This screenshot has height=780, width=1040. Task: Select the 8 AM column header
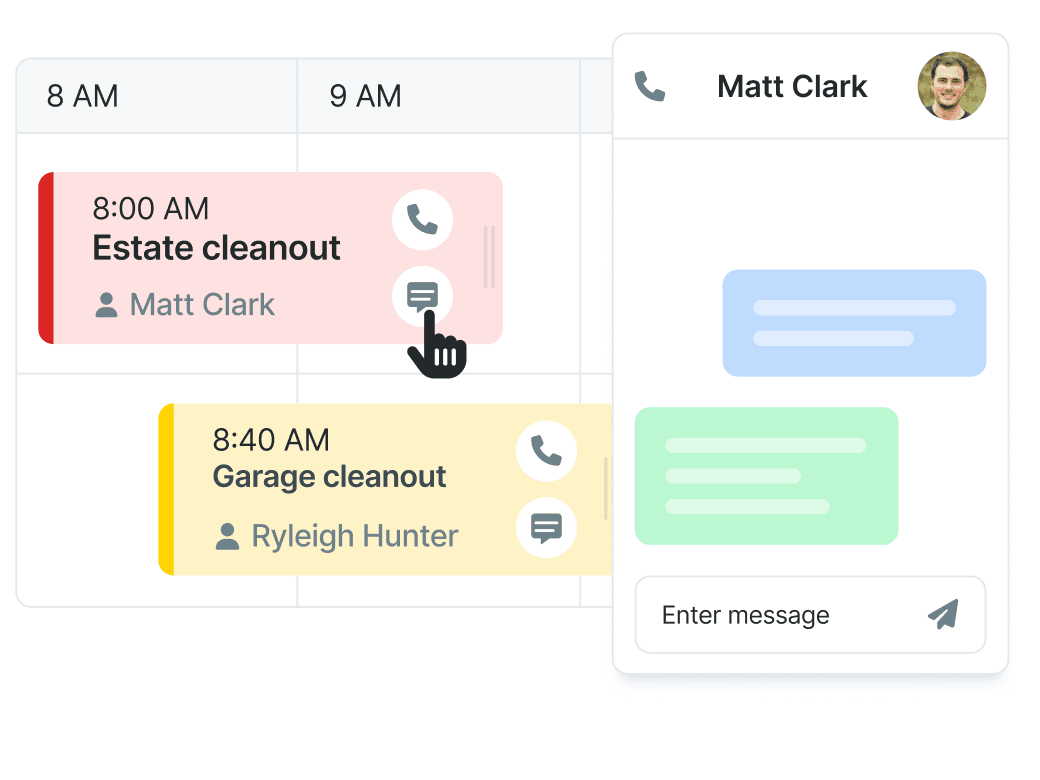point(157,96)
